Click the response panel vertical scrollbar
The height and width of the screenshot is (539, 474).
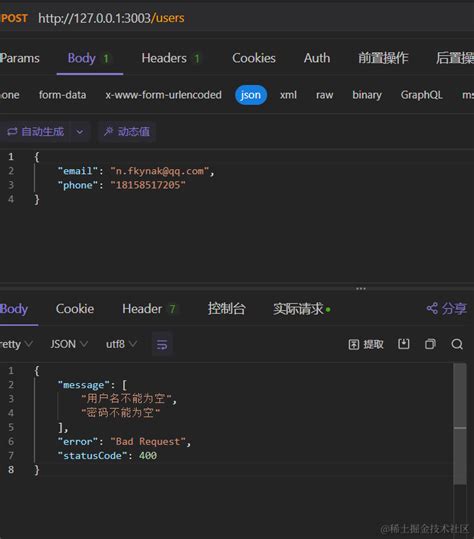[x=460, y=424]
